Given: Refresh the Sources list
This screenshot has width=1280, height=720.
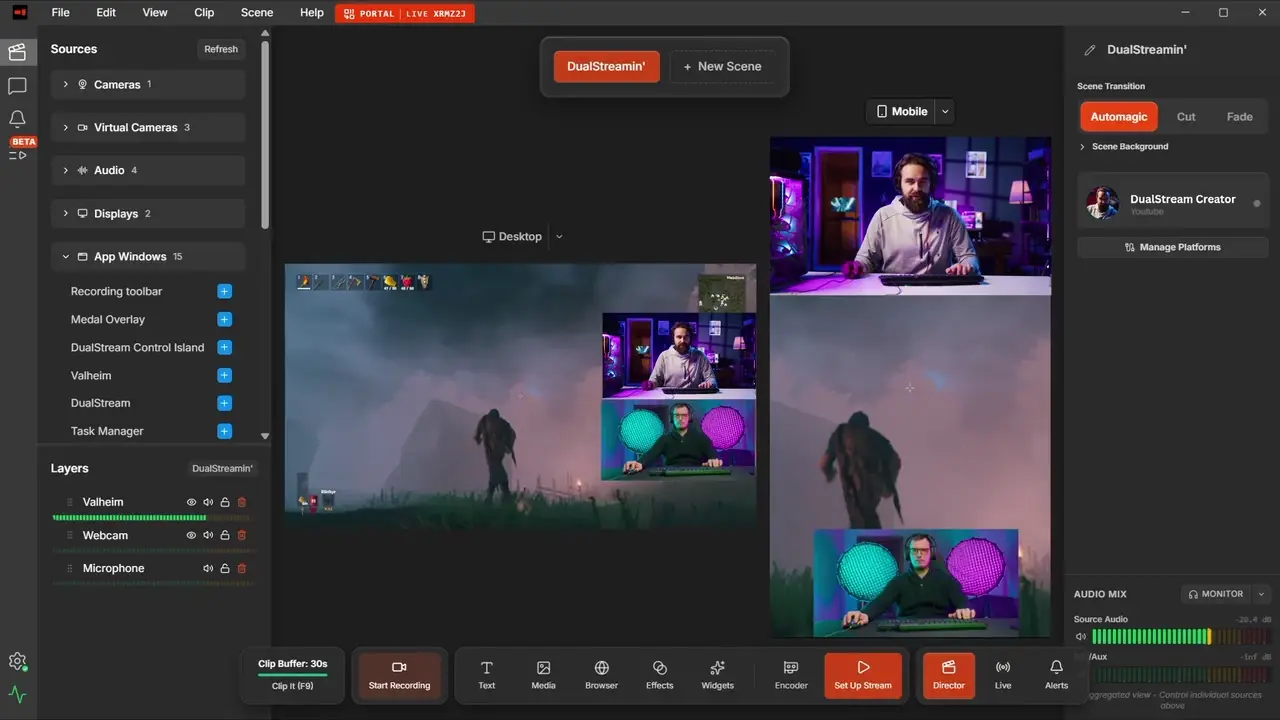Looking at the screenshot, I should point(221,49).
